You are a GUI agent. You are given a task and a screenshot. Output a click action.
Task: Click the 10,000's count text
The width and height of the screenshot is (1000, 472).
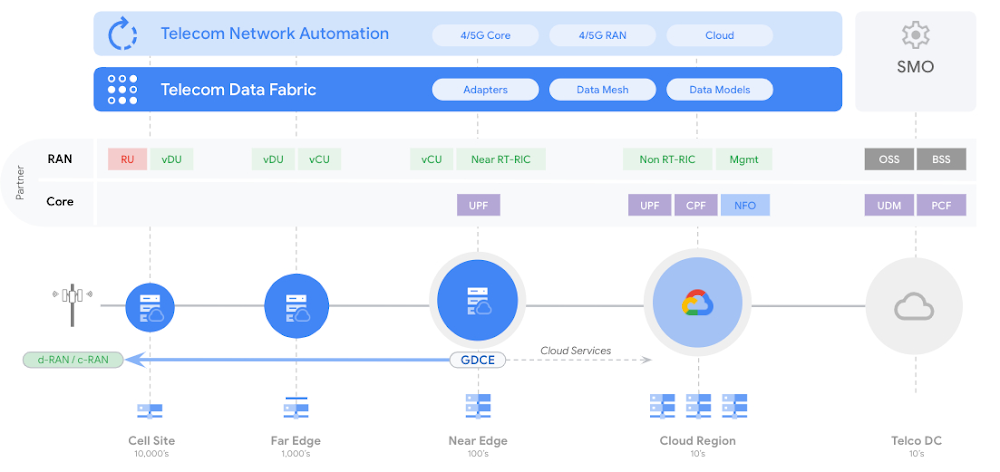click(151, 454)
